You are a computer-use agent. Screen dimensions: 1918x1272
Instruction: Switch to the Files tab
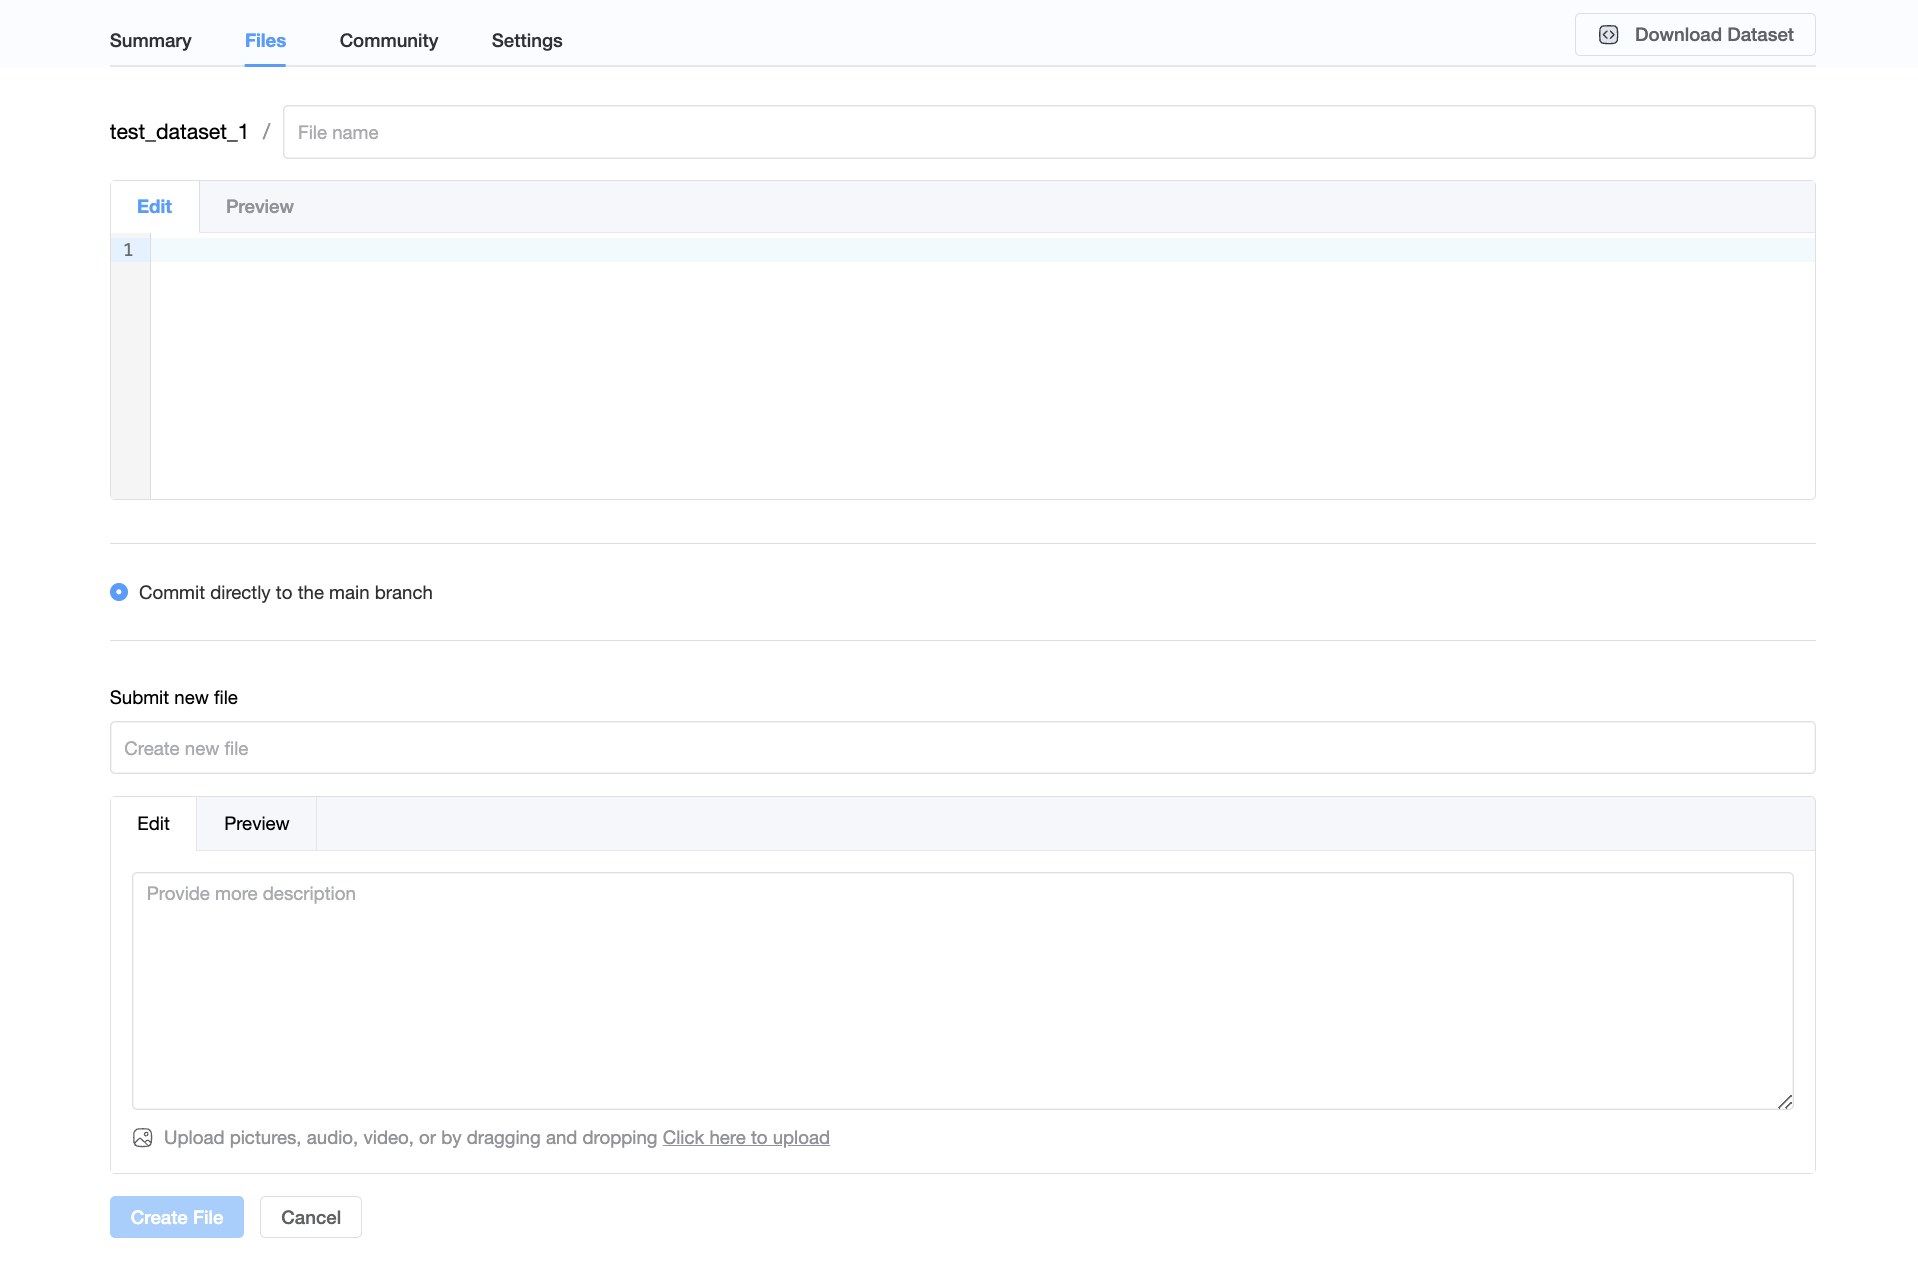point(265,41)
